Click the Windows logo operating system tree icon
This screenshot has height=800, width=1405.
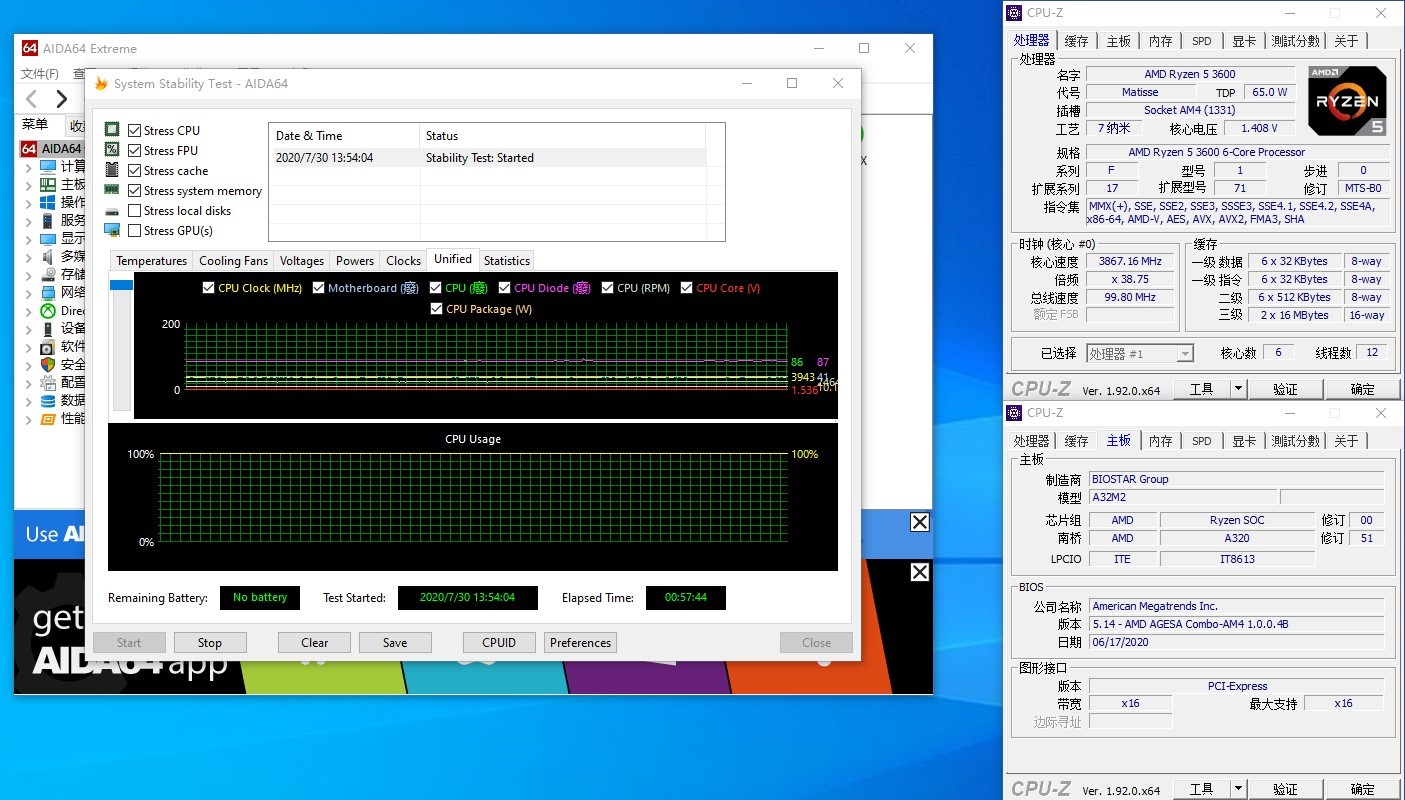[x=48, y=202]
